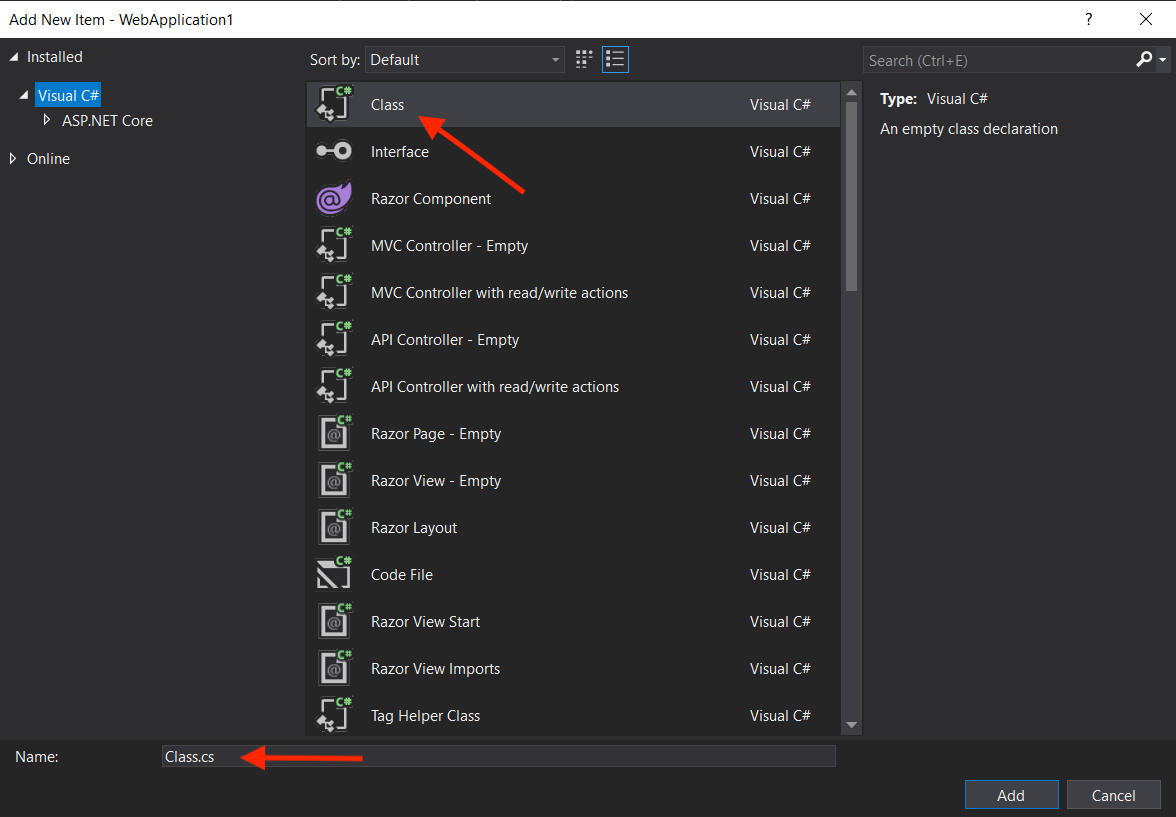Click the Razor Page - Empty icon

pyautogui.click(x=333, y=432)
